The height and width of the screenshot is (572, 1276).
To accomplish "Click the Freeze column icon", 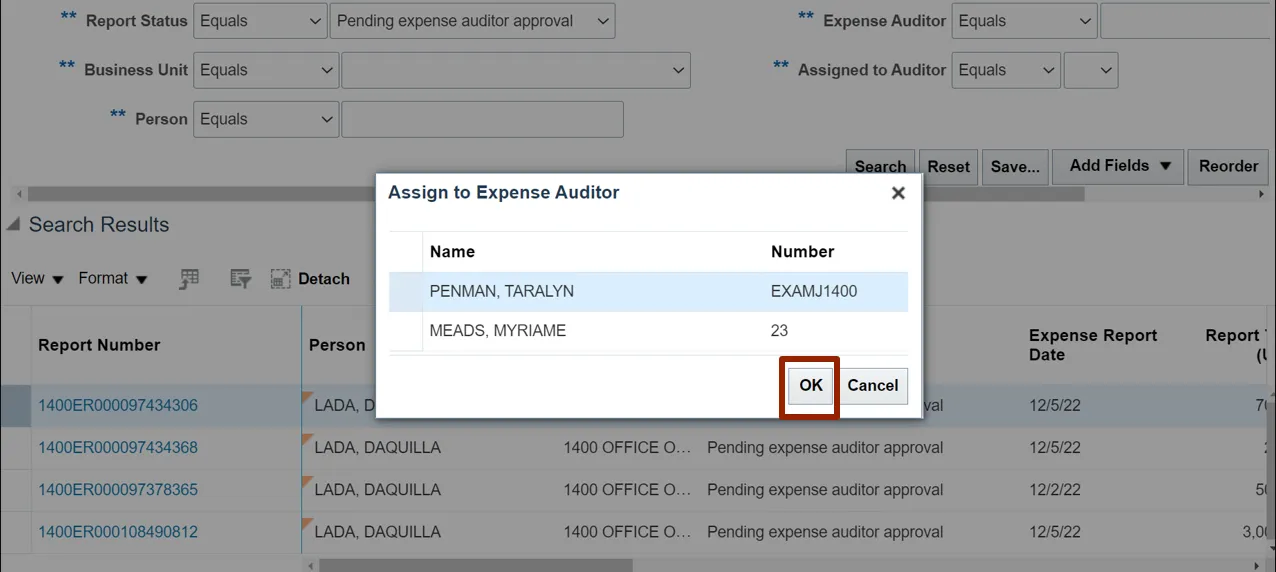I will (x=189, y=280).
